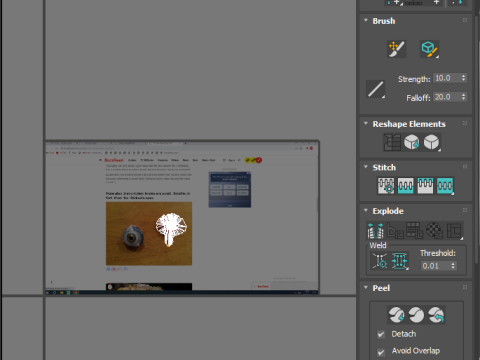Toggle Peel Mode icon
The height and width of the screenshot is (360, 480).
[416, 315]
